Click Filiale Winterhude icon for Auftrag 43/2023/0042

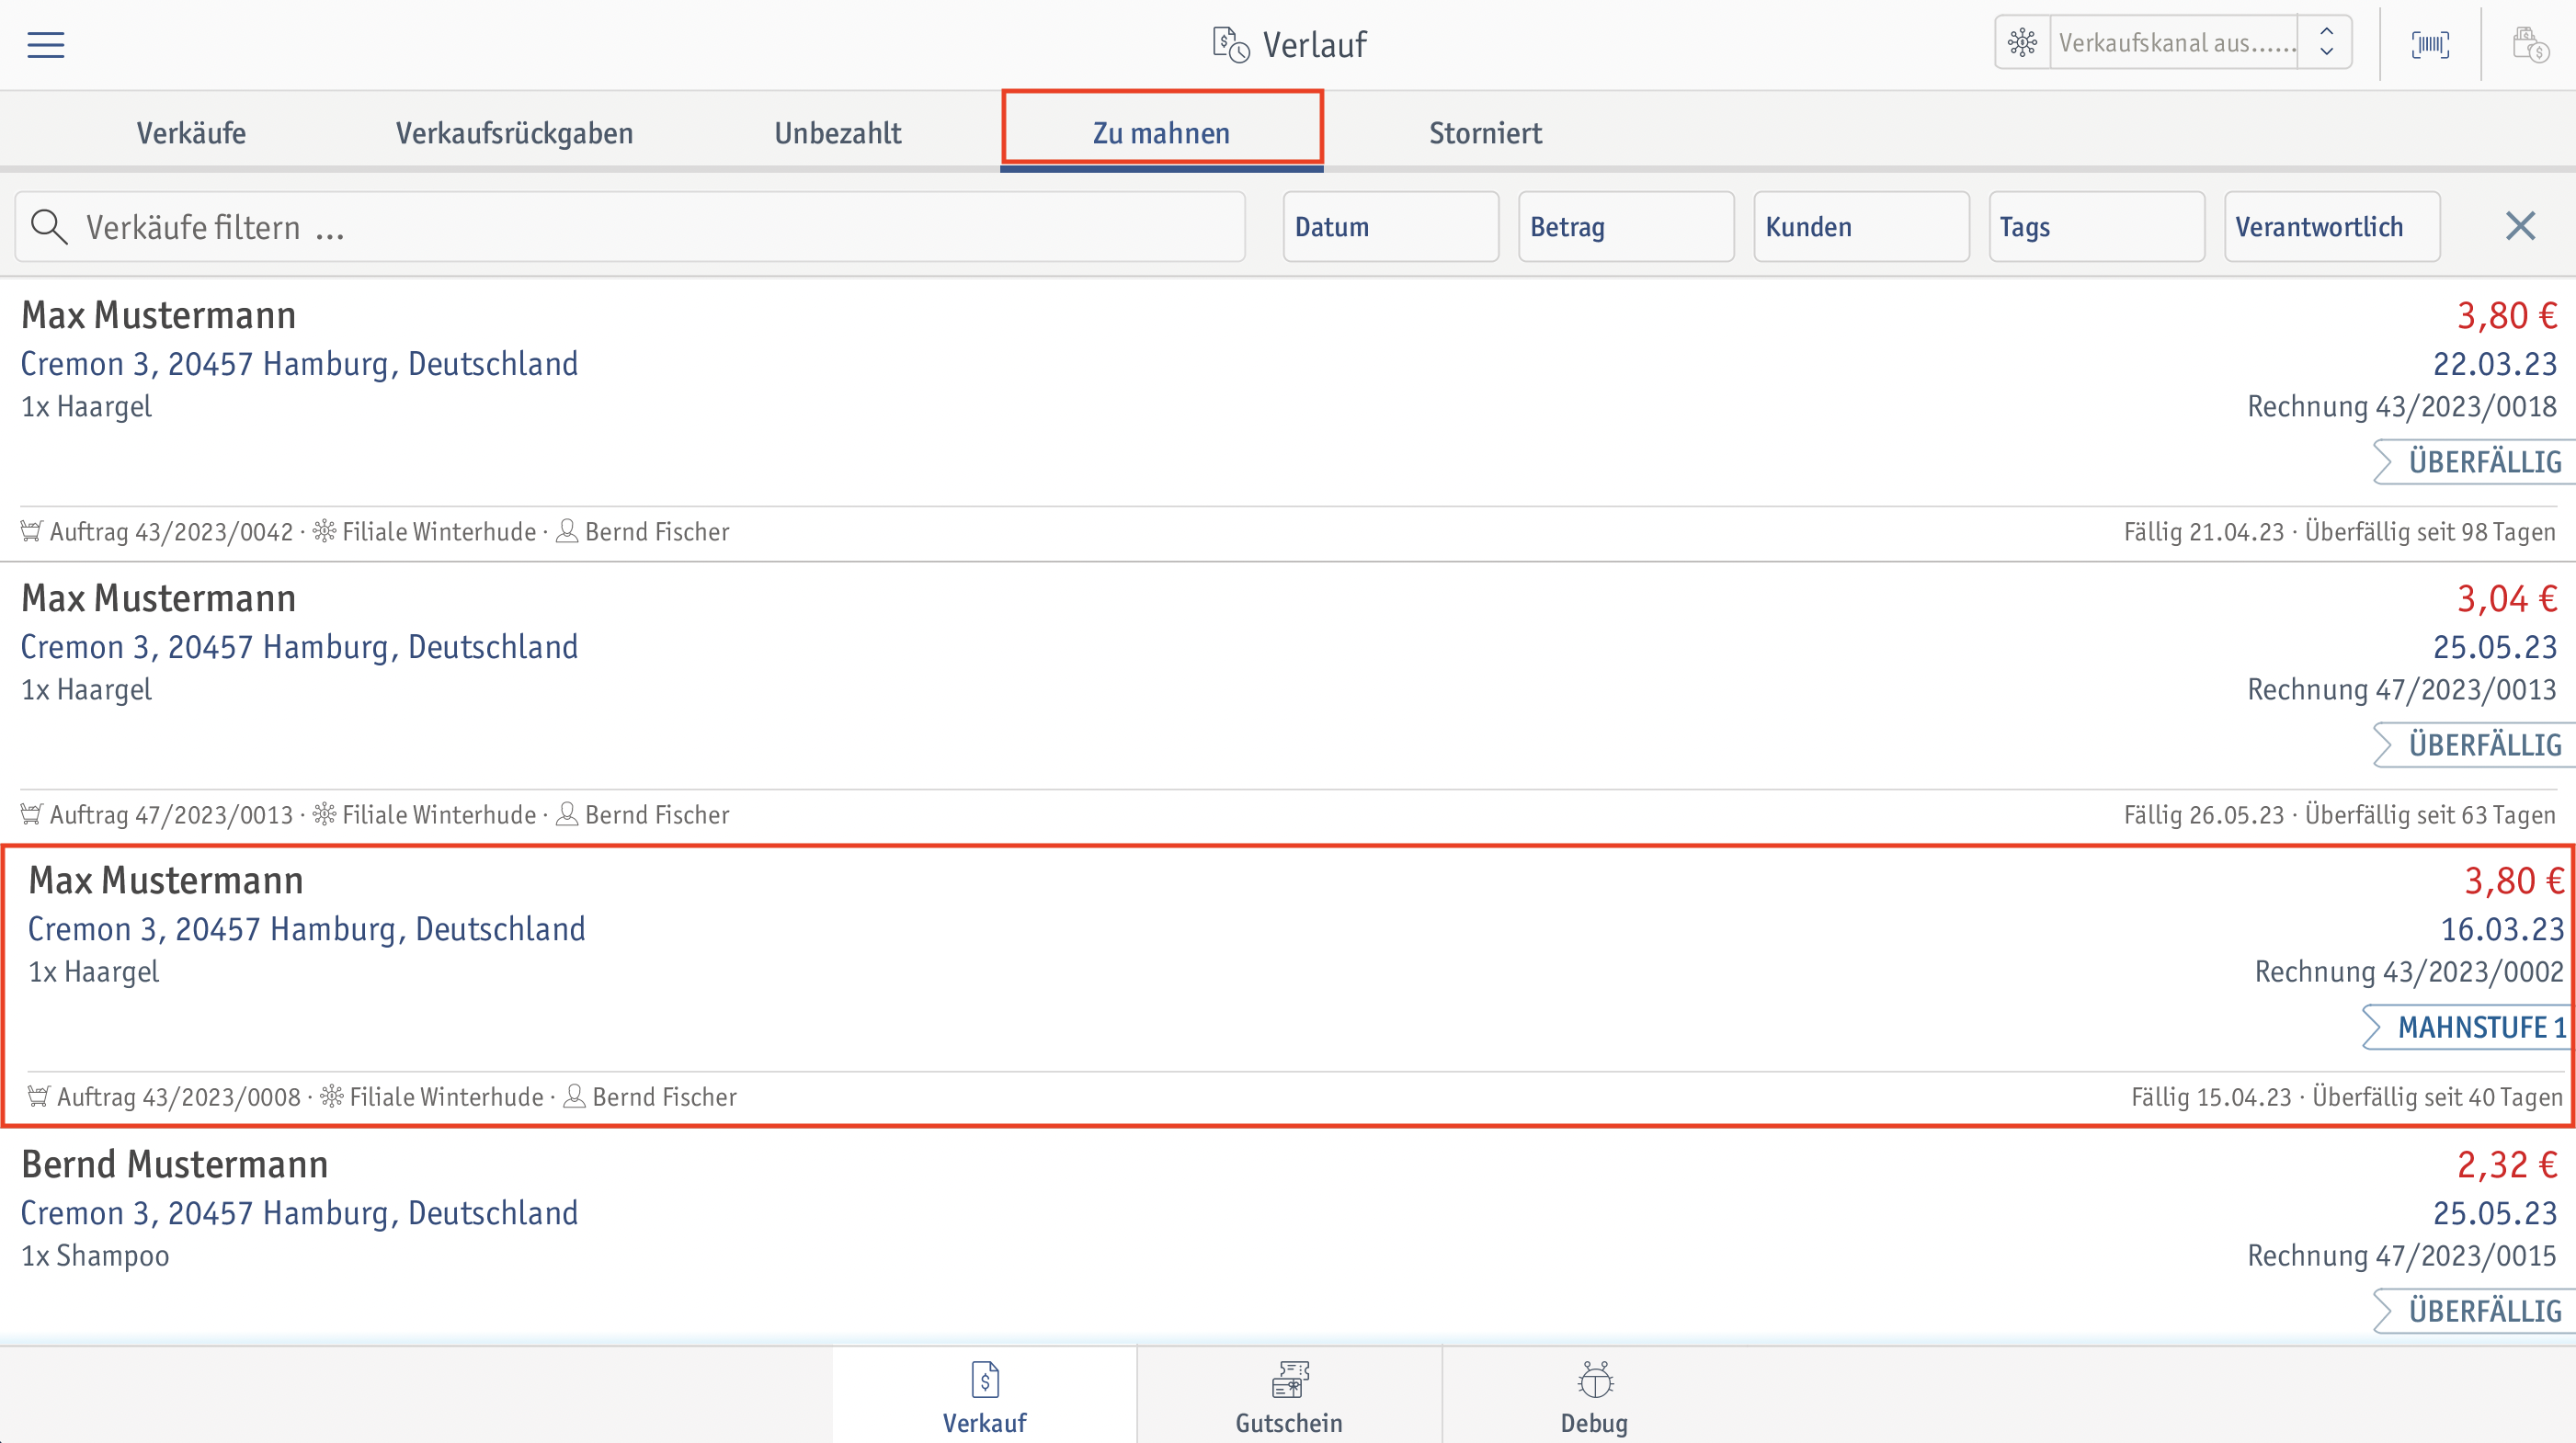[324, 531]
